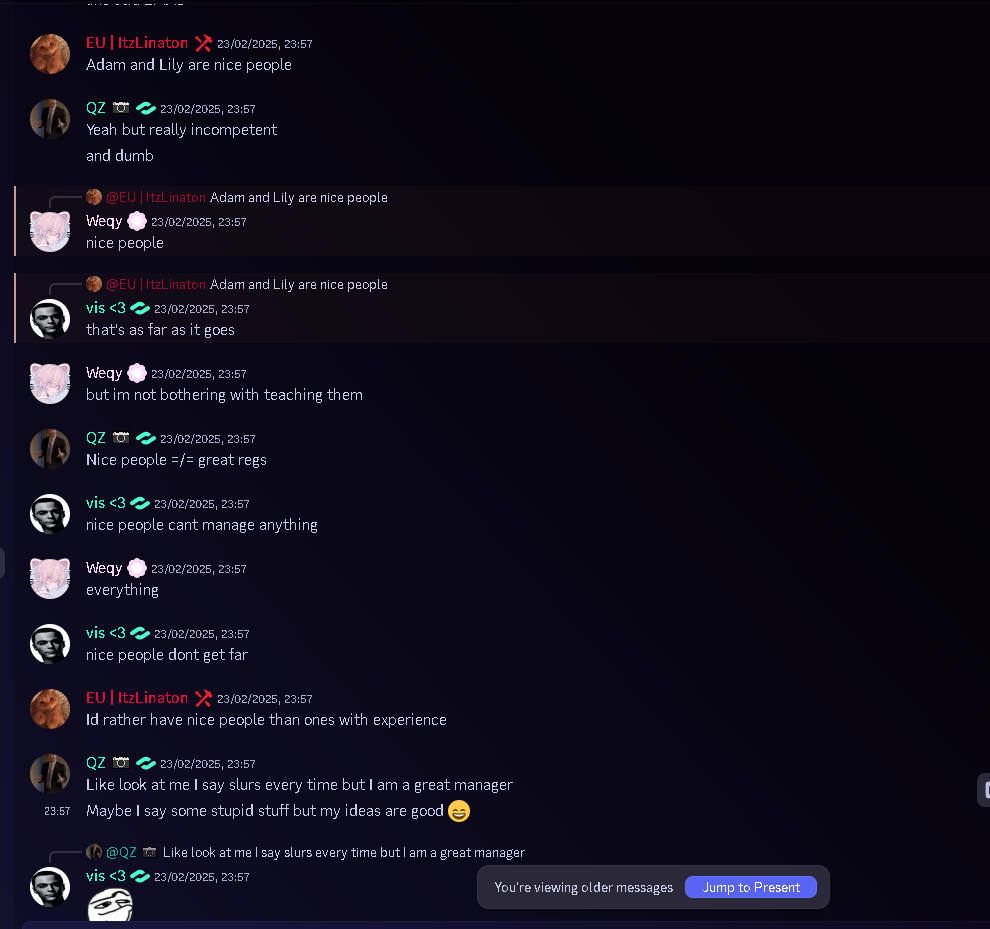
Task: Open vis <3 avatar beside "that's as far as it goes"
Action: [50, 318]
